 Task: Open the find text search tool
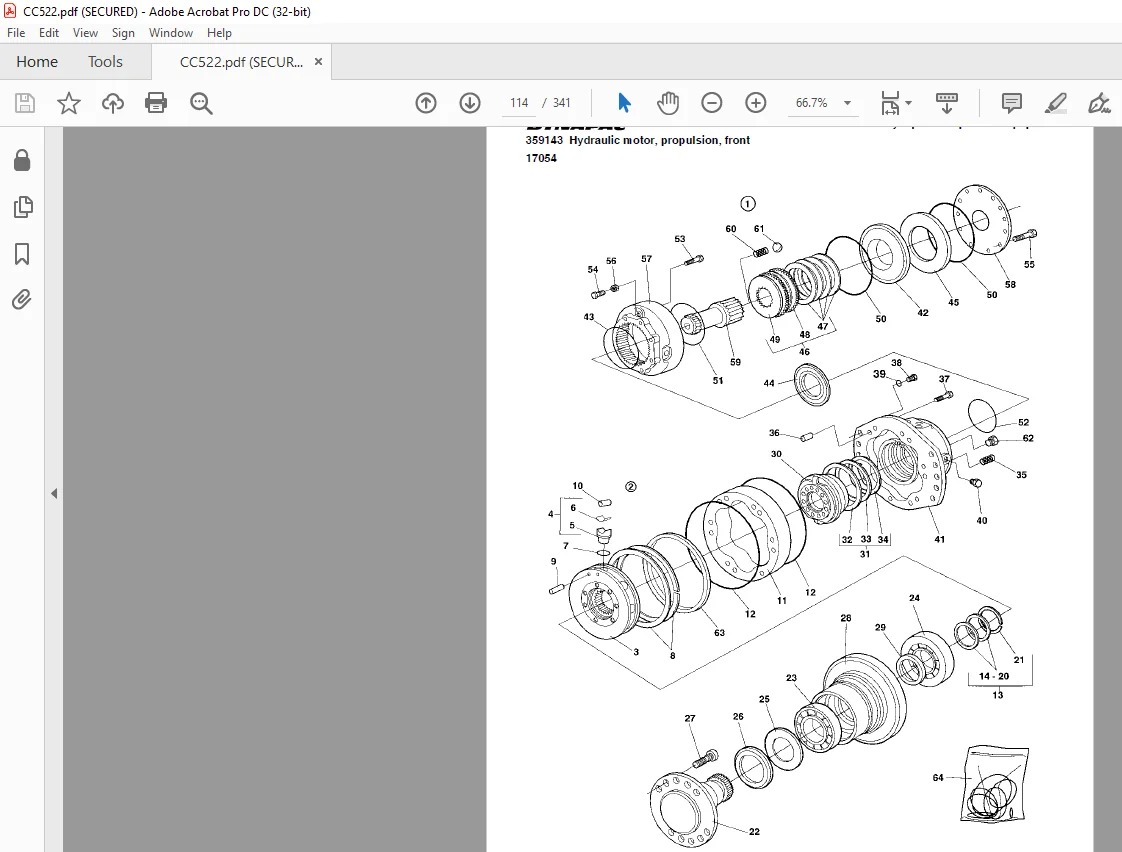tap(201, 103)
